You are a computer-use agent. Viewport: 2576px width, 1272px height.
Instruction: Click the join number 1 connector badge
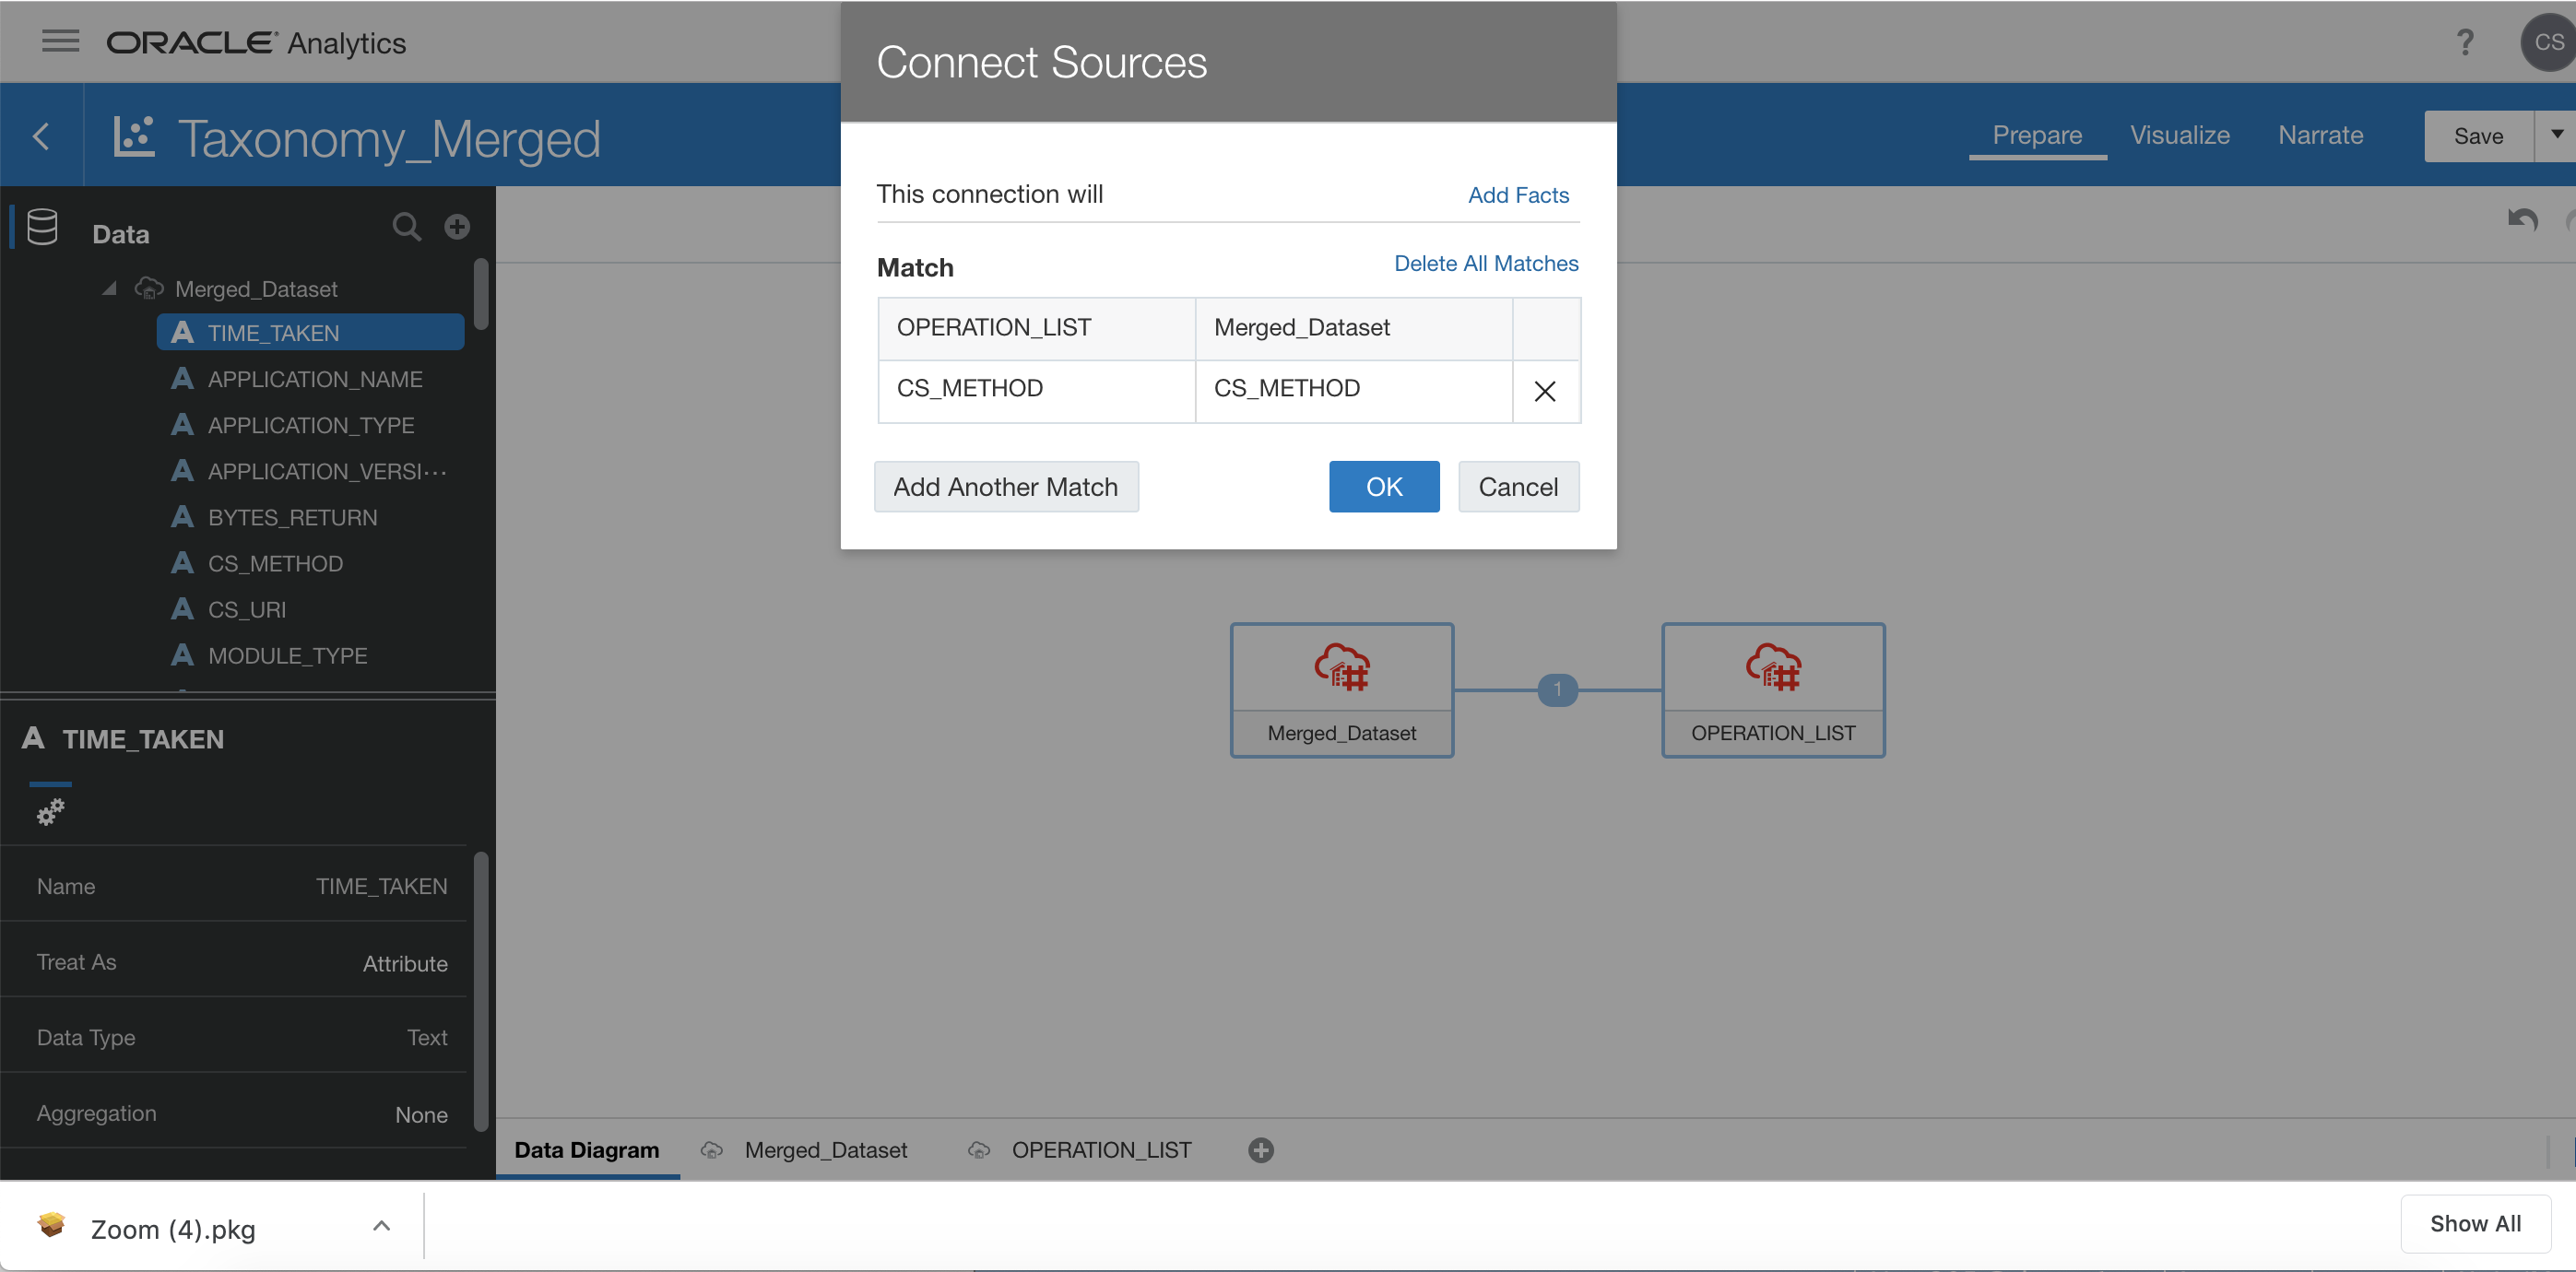[x=1557, y=689]
